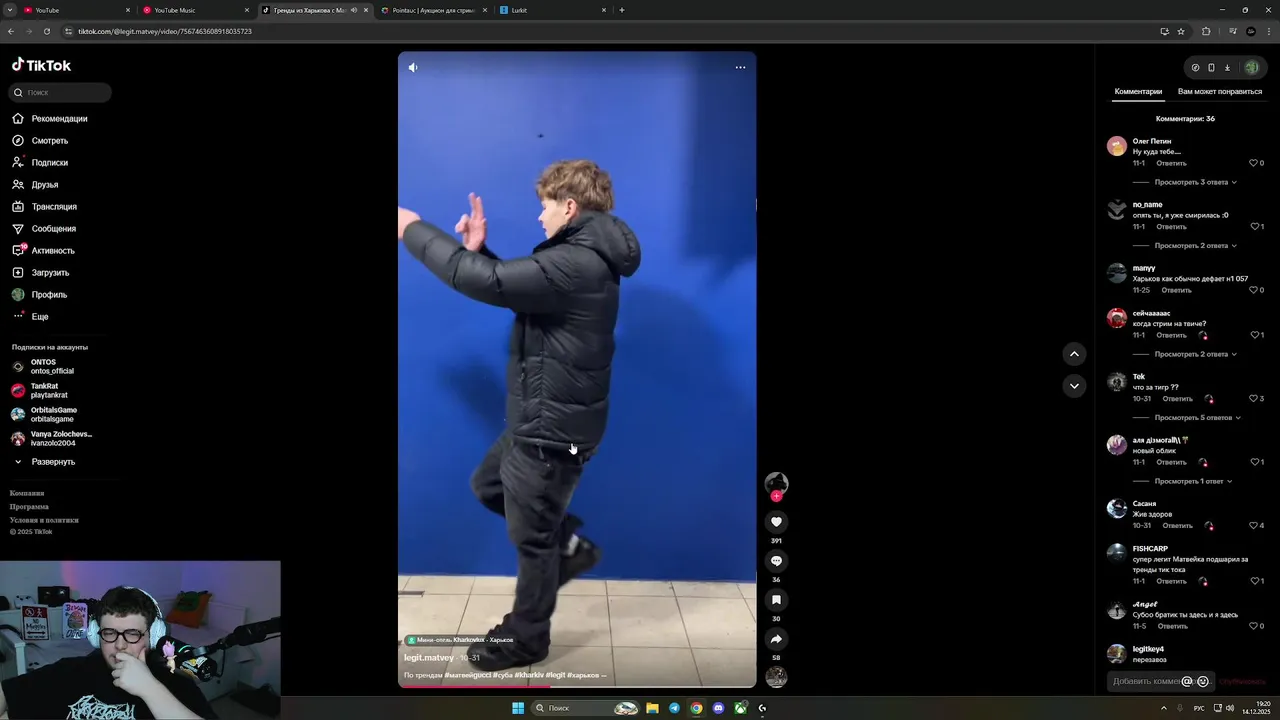The height and width of the screenshot is (720, 1280).
Task: Share the video with the arrow icon
Action: pos(776,639)
